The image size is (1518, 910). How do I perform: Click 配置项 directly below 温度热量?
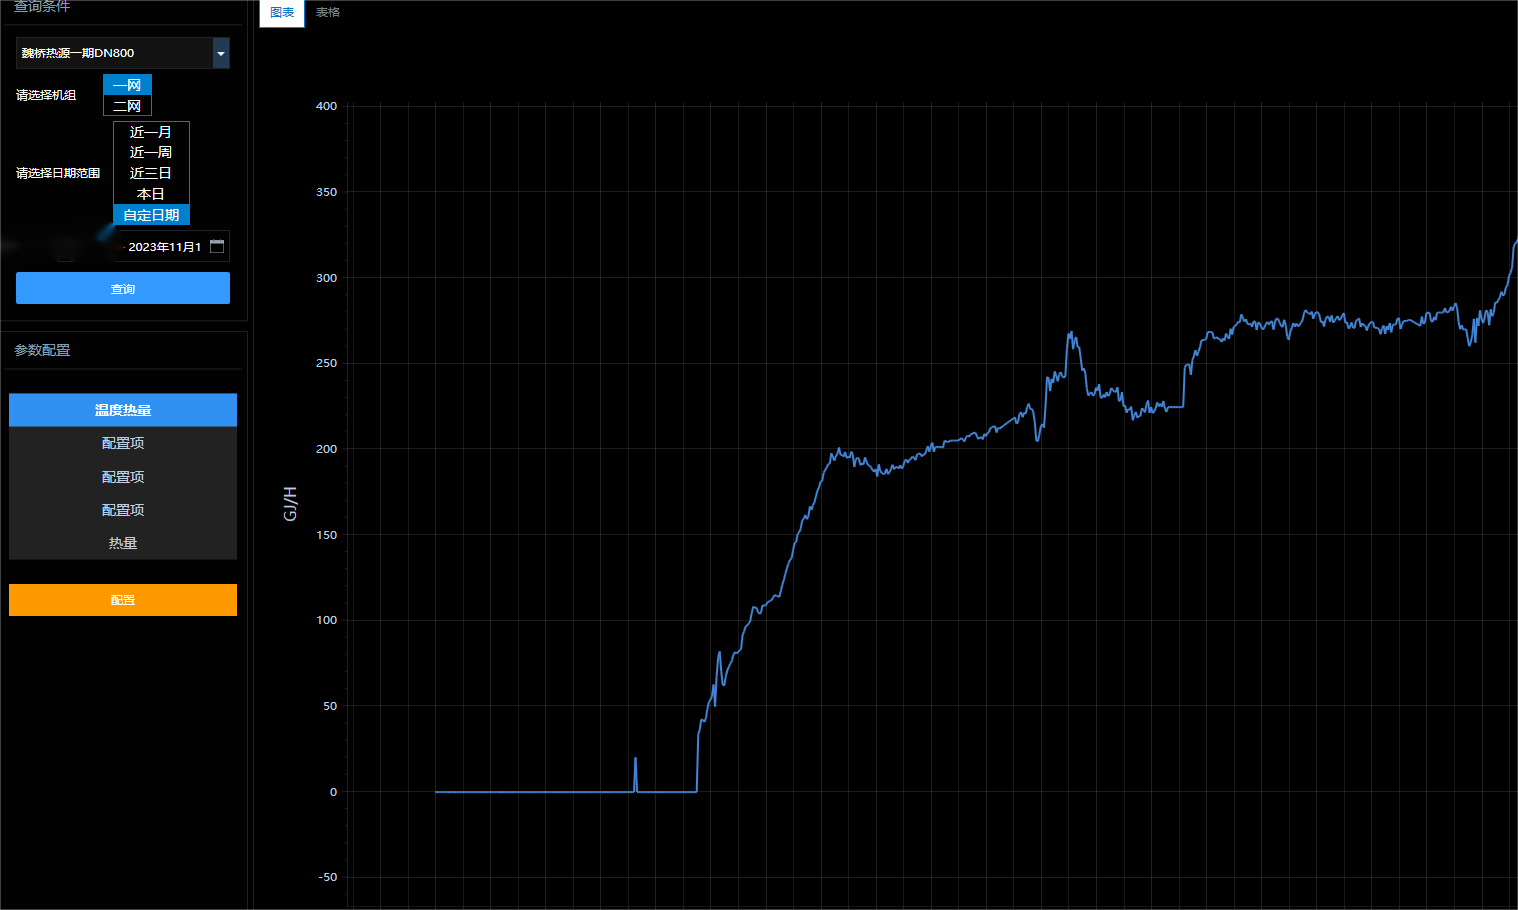coord(123,443)
